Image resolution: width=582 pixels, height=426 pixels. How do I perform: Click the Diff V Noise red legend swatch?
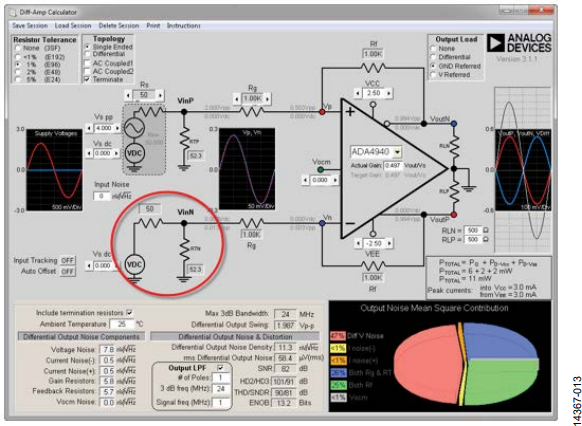point(337,336)
